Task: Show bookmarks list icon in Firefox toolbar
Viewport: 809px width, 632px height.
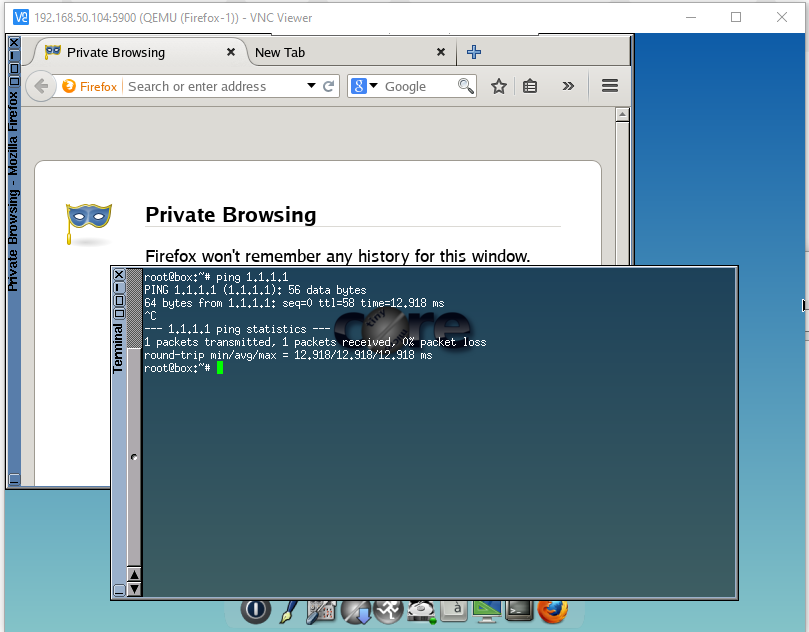Action: coord(530,87)
